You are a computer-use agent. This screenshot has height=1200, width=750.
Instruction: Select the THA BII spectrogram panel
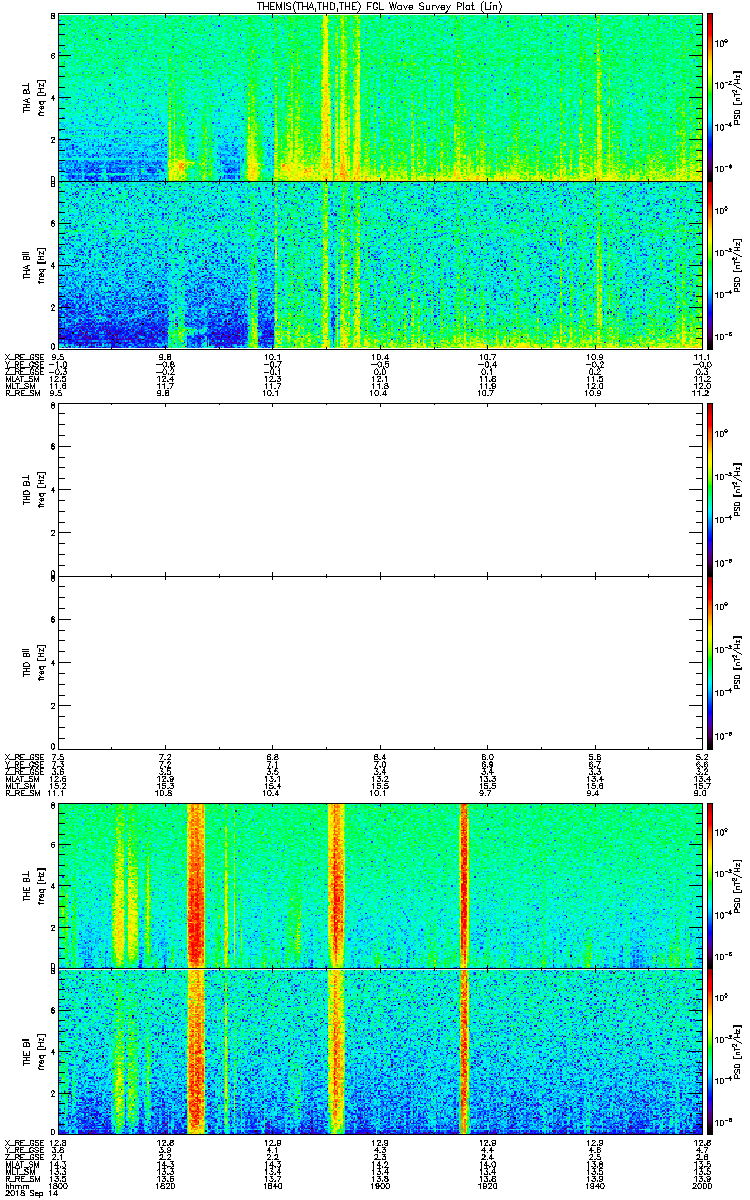381,264
